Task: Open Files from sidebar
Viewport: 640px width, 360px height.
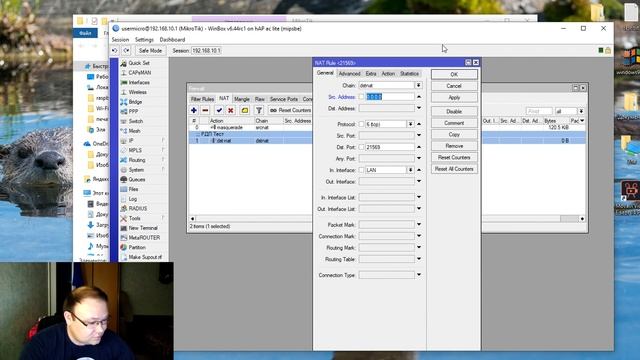Action: pyautogui.click(x=133, y=189)
